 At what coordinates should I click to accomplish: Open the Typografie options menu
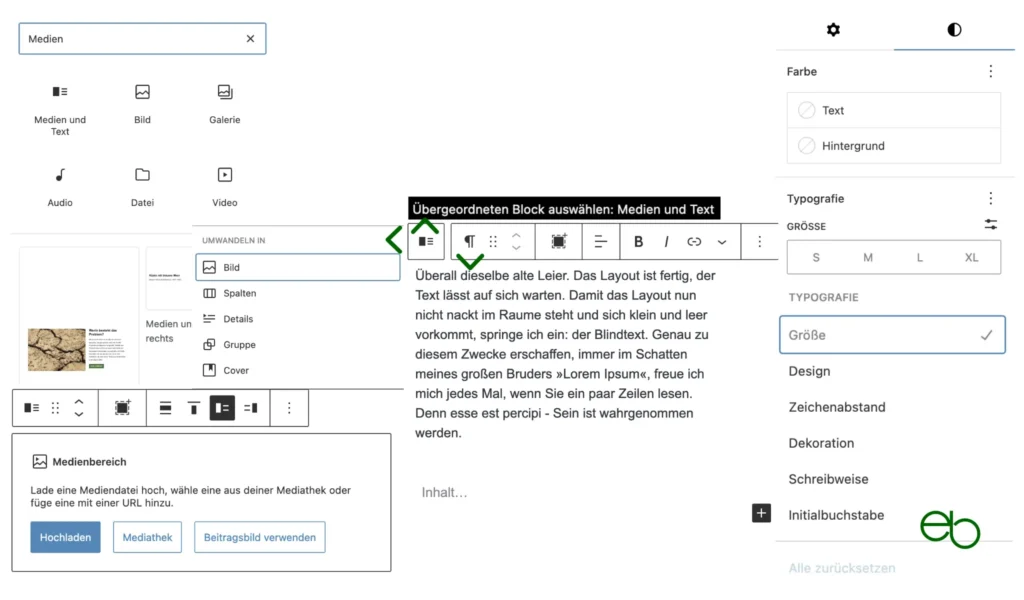pos(991,197)
